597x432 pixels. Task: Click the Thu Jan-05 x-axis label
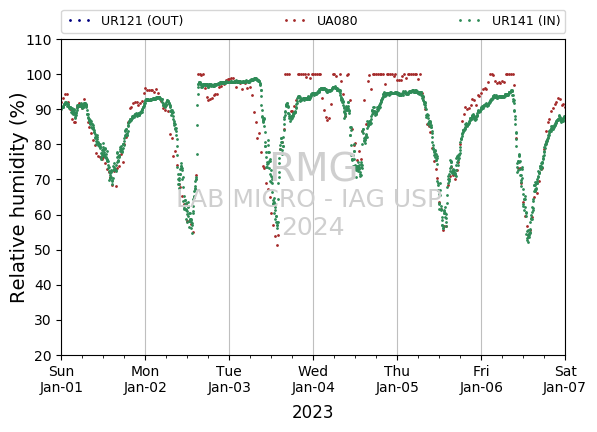pyautogui.click(x=397, y=379)
